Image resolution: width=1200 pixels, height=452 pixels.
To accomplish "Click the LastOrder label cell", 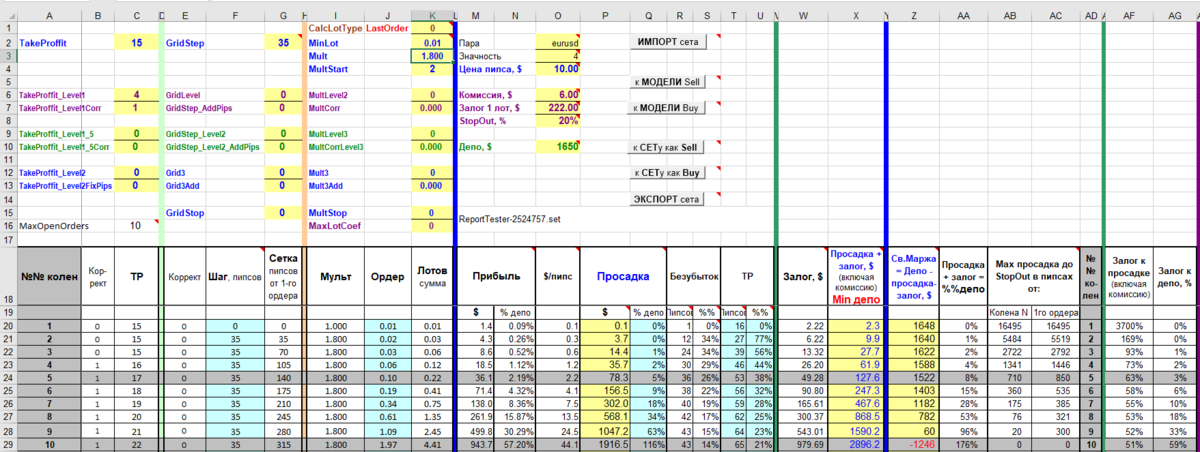I will click(x=387, y=29).
